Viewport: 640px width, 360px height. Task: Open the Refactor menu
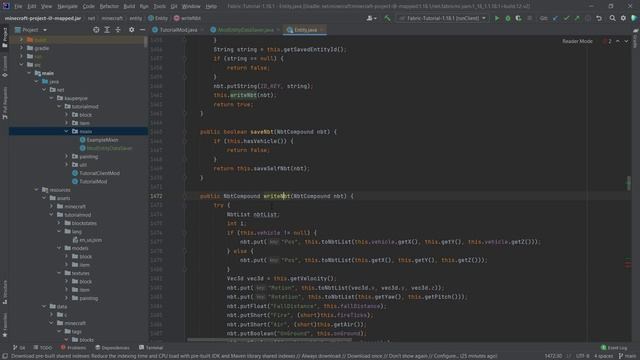pos(109,6)
